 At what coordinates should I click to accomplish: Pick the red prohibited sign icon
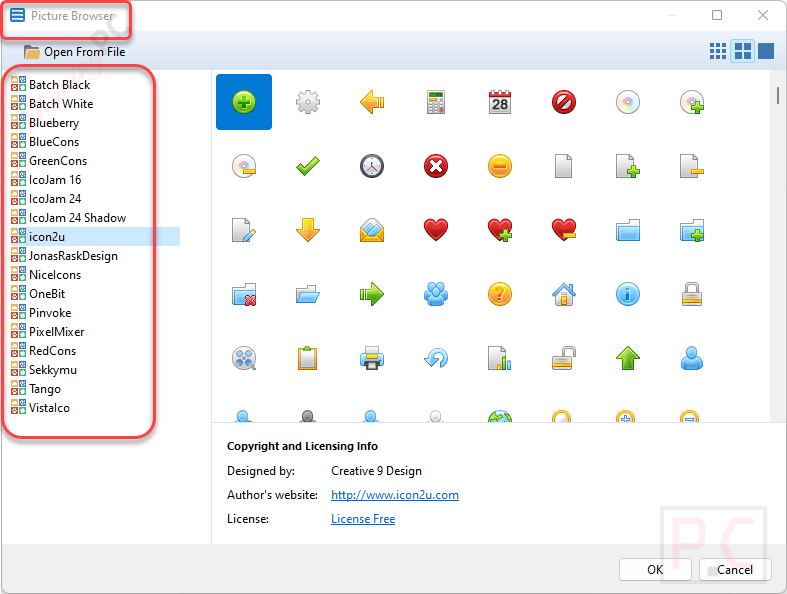(564, 102)
